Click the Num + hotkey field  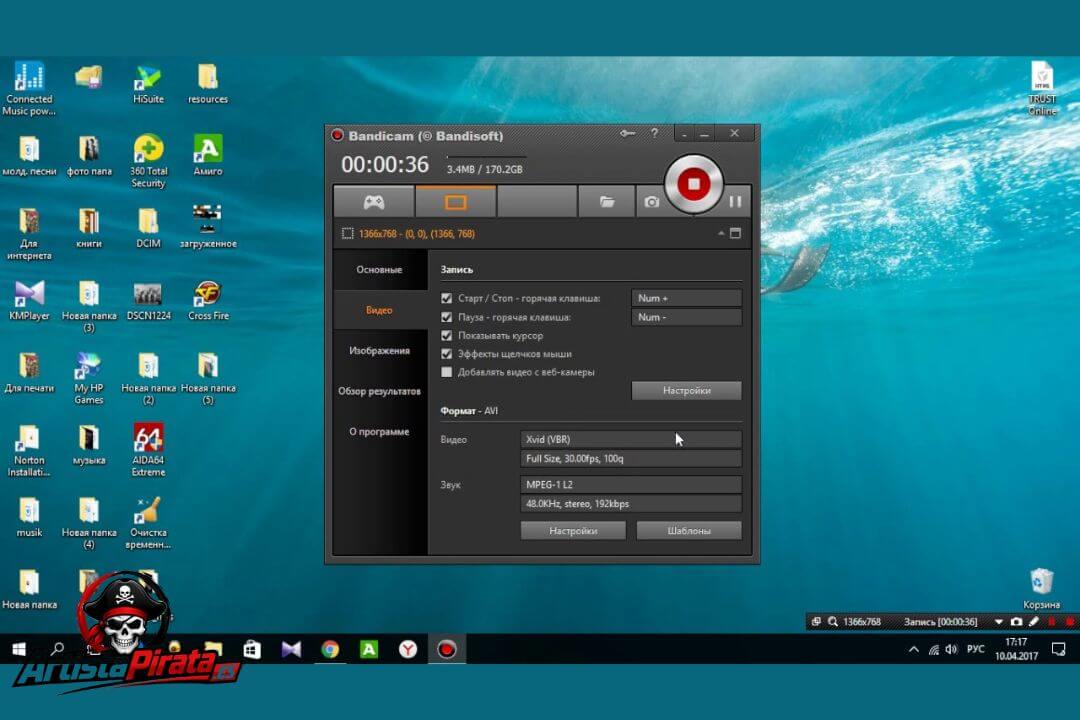(686, 298)
